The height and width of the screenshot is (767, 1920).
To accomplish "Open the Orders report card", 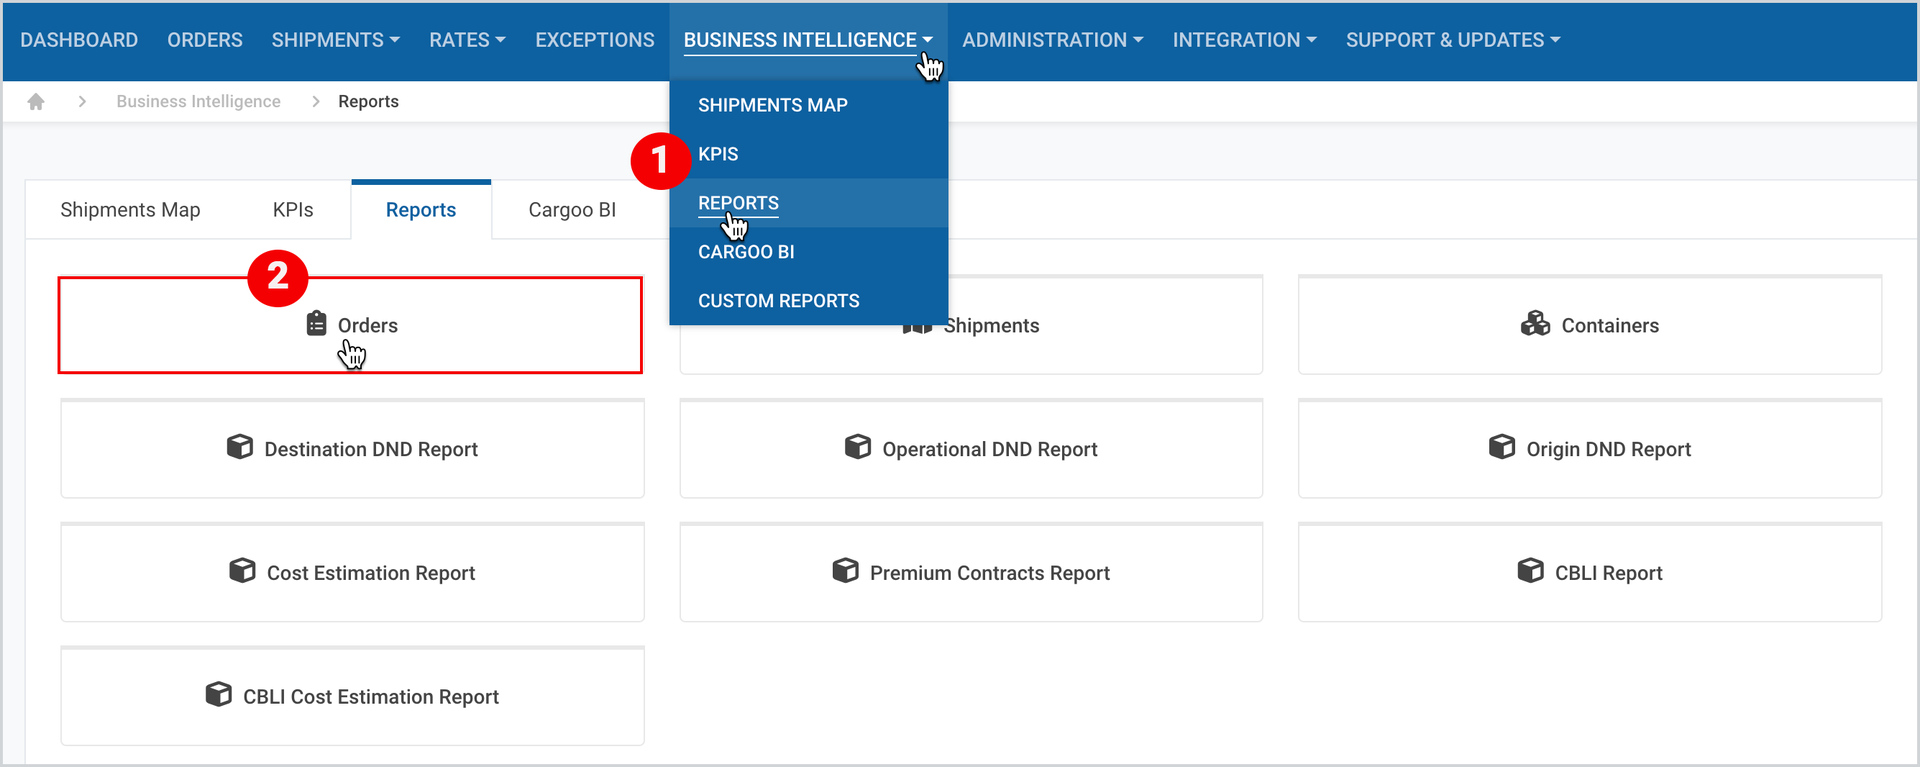I will pos(350,325).
